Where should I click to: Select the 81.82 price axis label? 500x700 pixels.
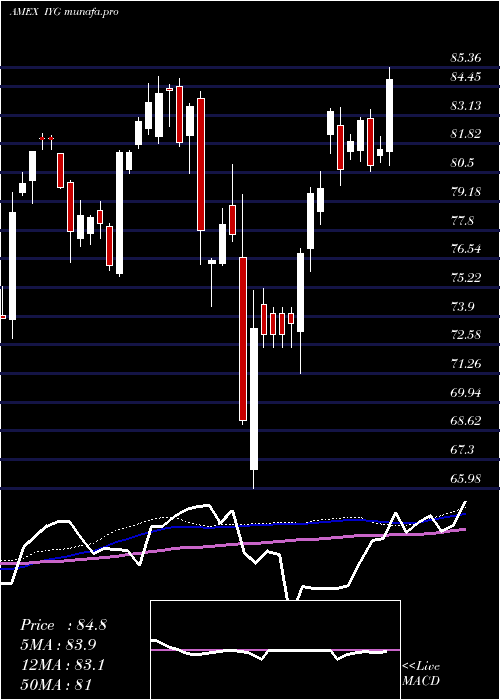tap(466, 134)
